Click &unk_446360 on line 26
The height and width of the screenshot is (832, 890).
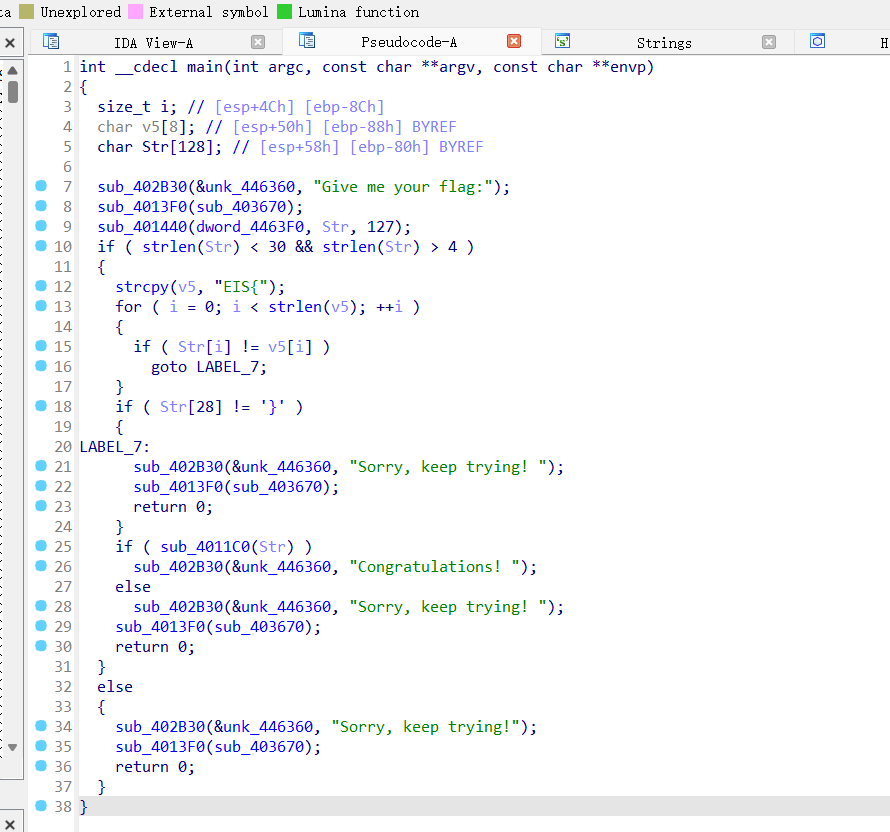pyautogui.click(x=282, y=566)
